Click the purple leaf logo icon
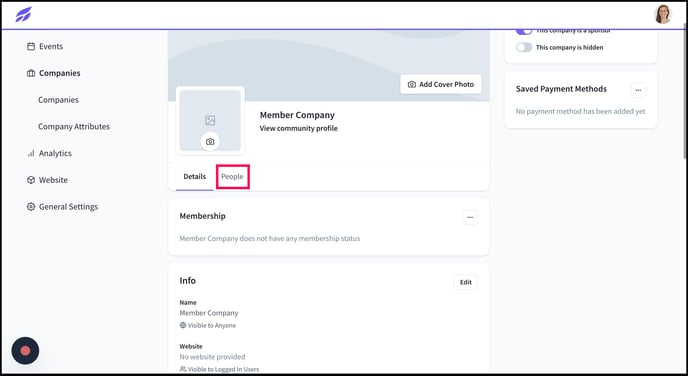Viewport: 688px width, 376px height. [23, 14]
